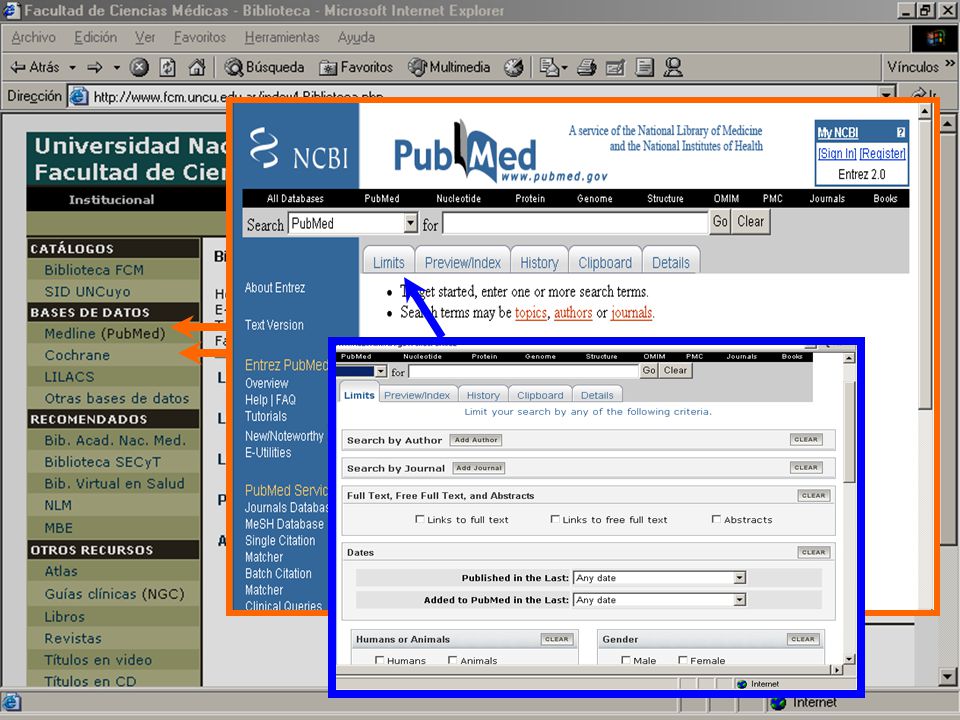Open the Nucleotide database in PubMed bar
960x720 pixels.
459,198
